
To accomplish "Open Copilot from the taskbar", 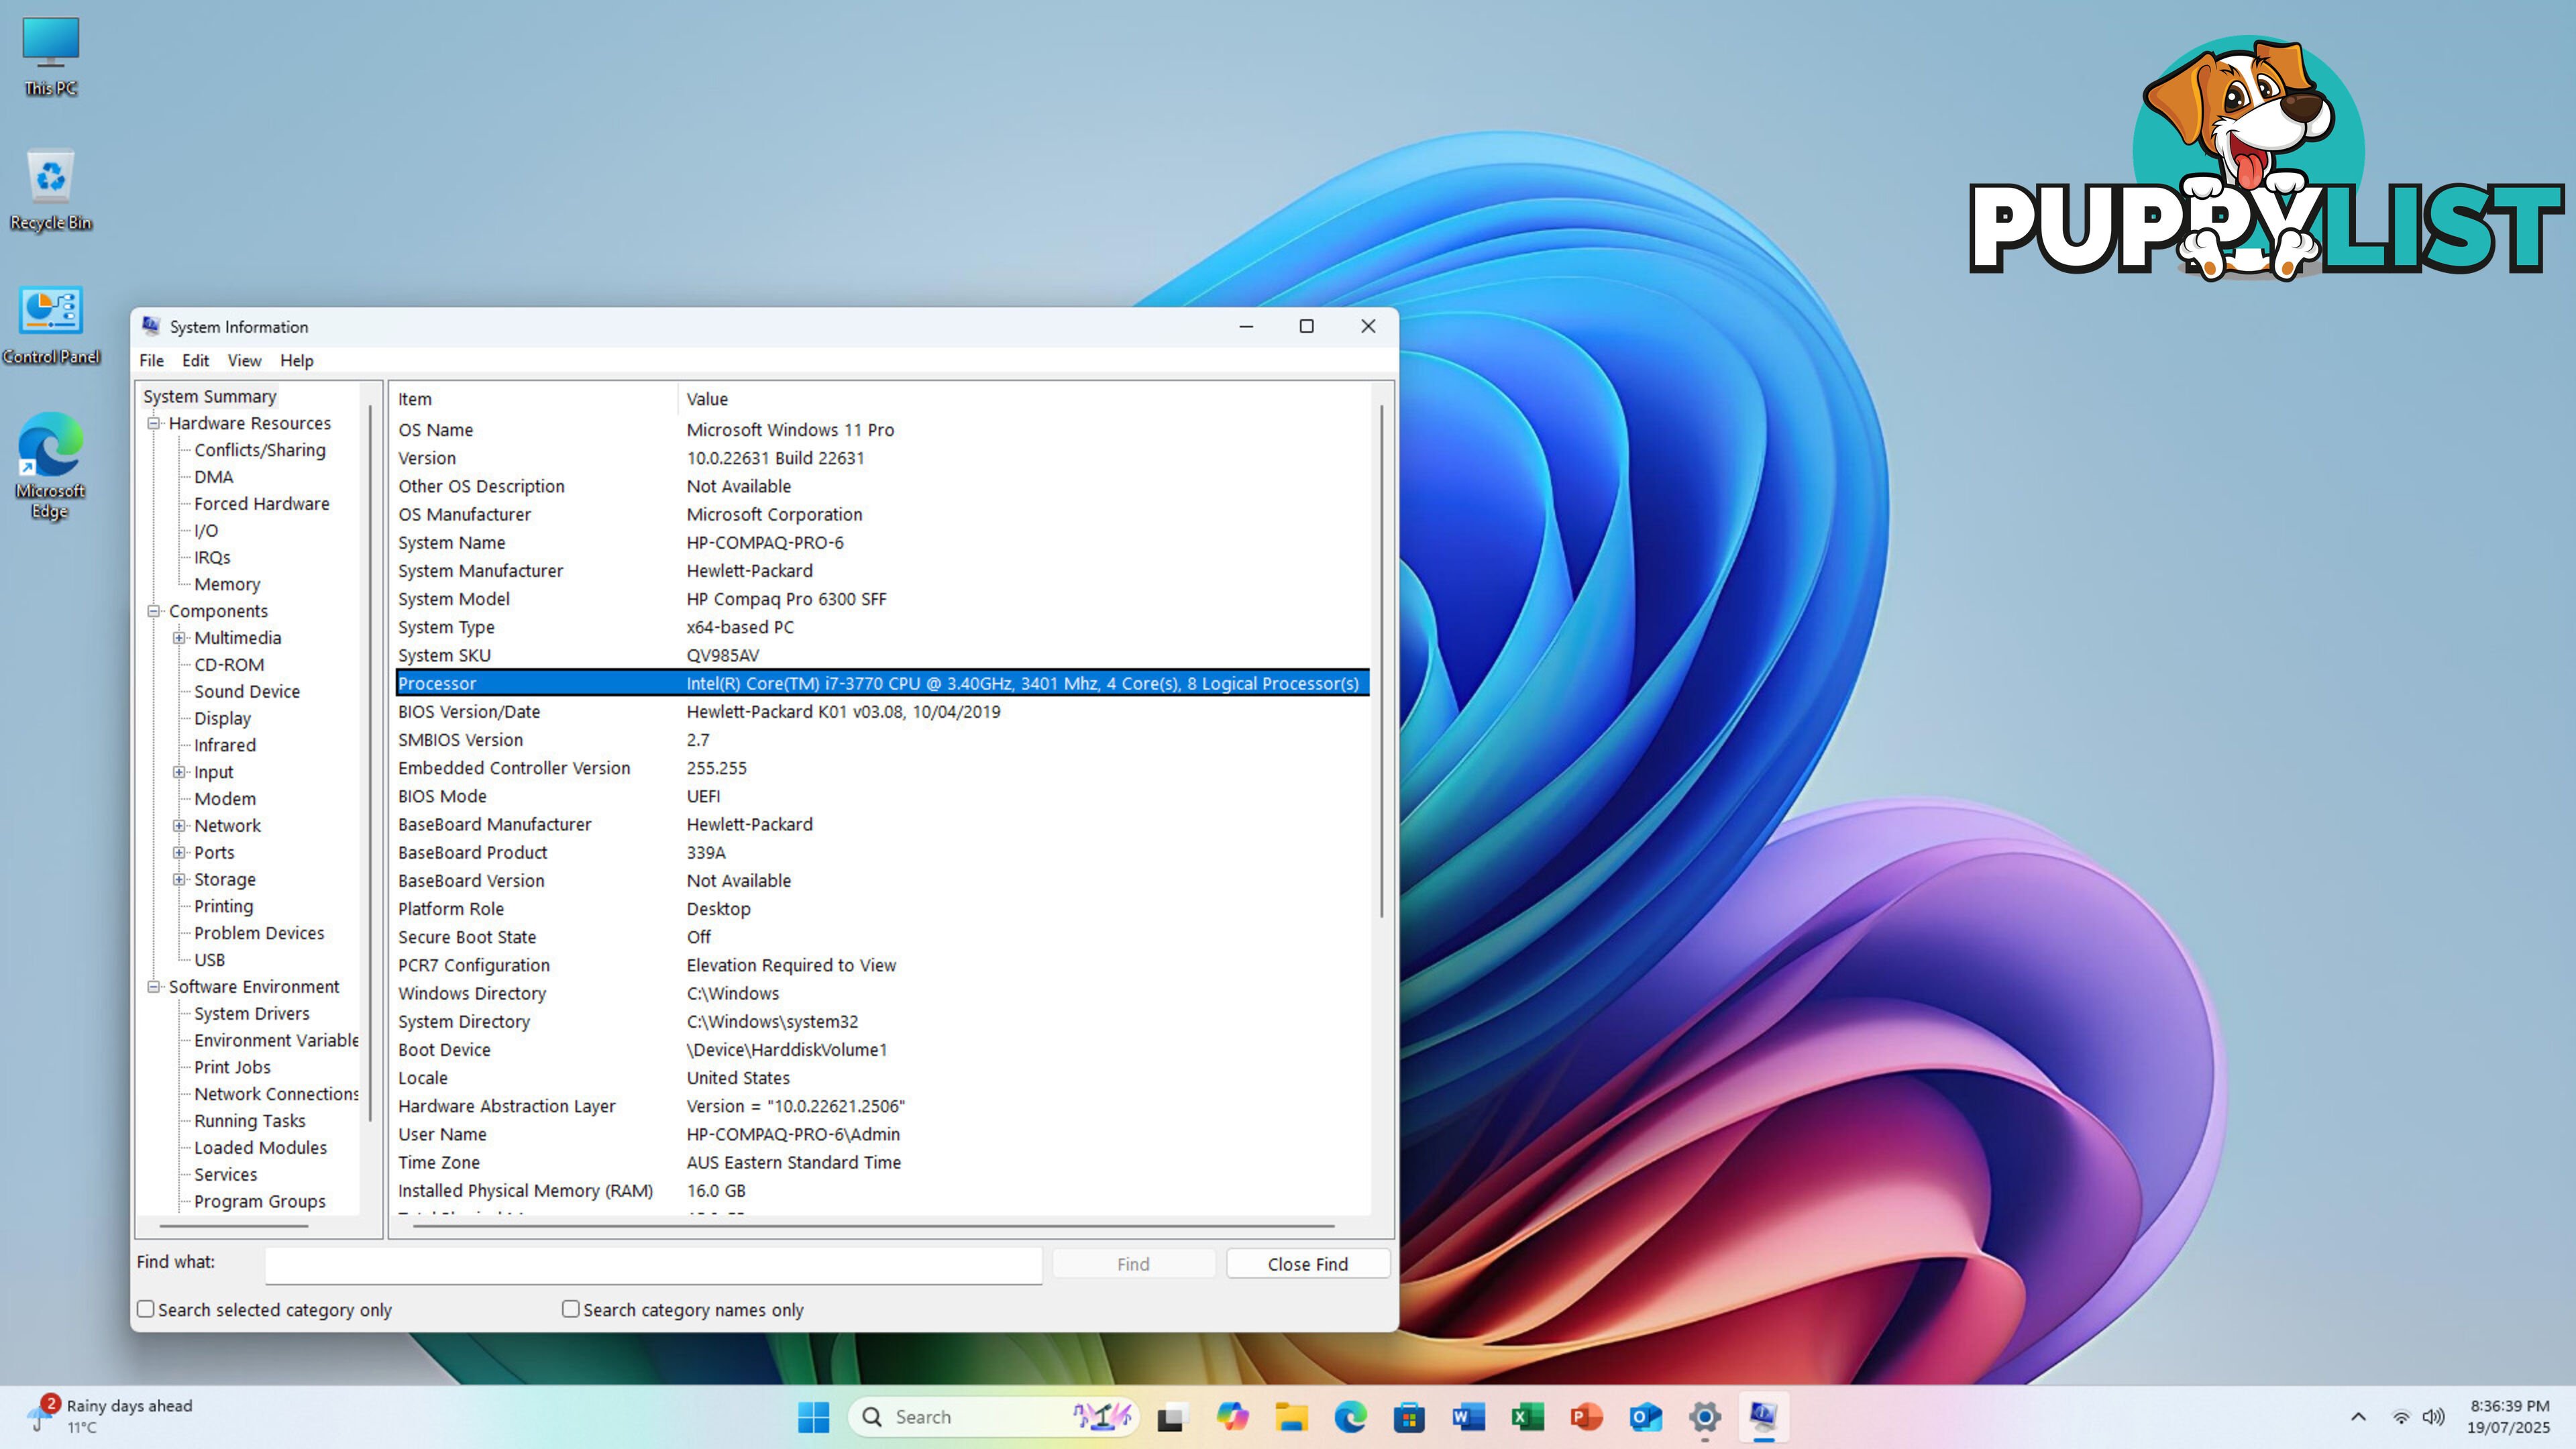I will tap(1232, 1416).
